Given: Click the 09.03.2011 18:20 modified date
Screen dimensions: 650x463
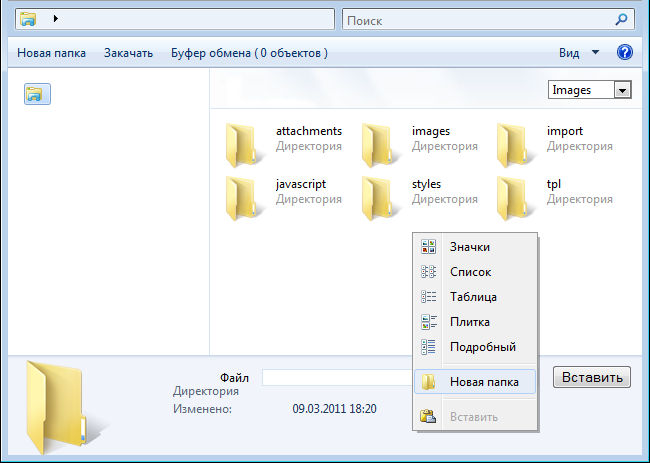Looking at the screenshot, I should click(x=335, y=409).
